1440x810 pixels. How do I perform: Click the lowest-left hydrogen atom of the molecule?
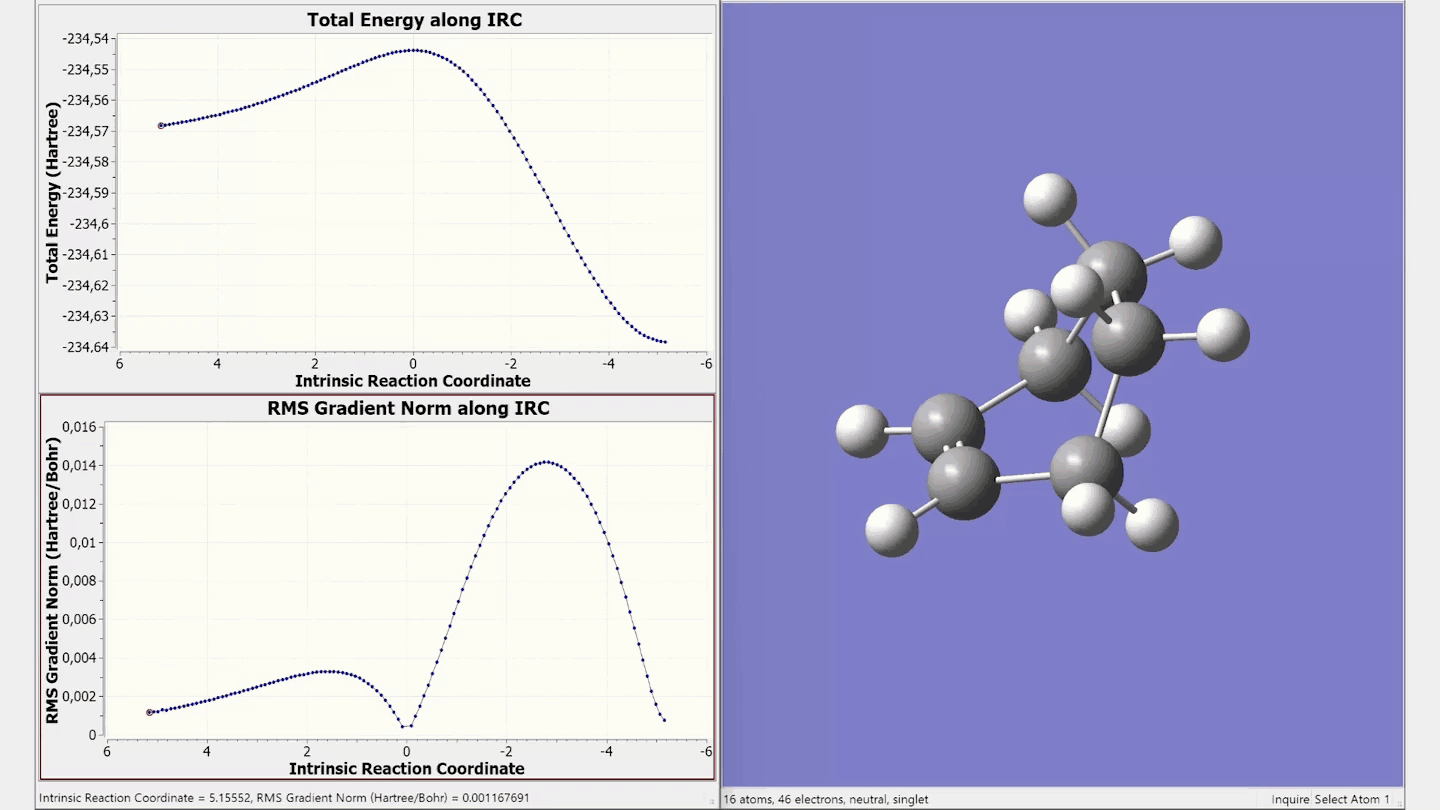coord(892,529)
